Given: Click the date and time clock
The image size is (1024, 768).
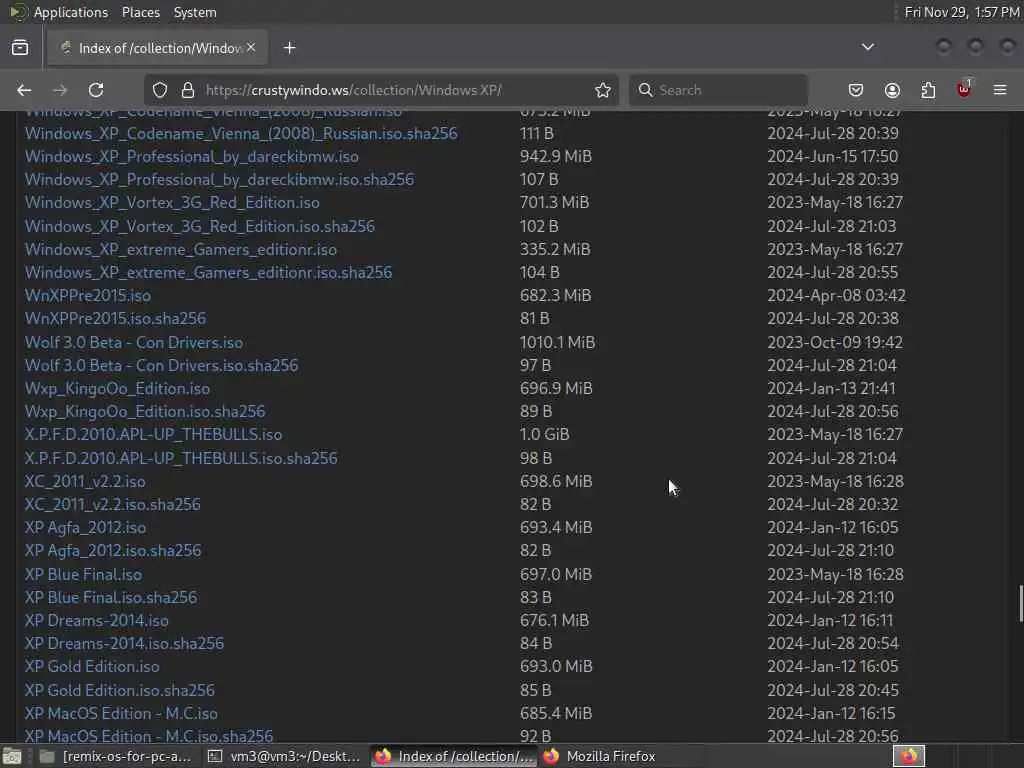Looking at the screenshot, I should coord(961,12).
